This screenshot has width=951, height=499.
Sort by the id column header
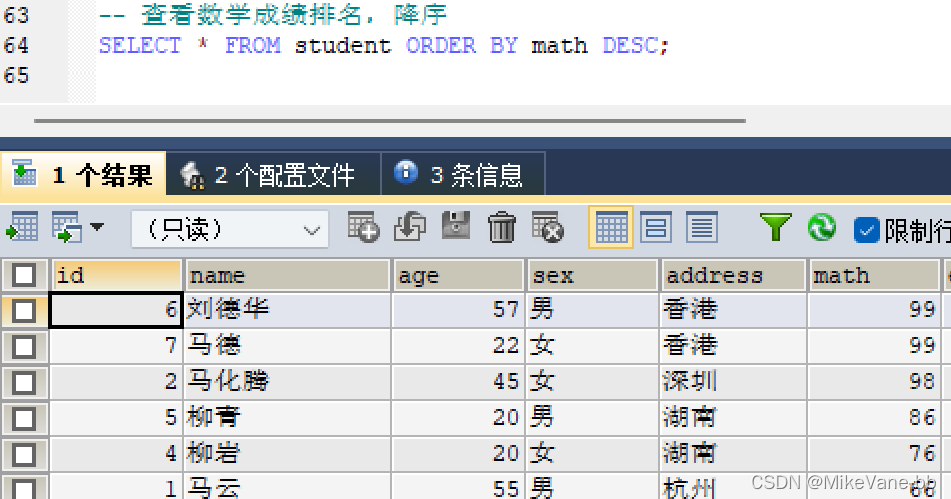(x=116, y=275)
